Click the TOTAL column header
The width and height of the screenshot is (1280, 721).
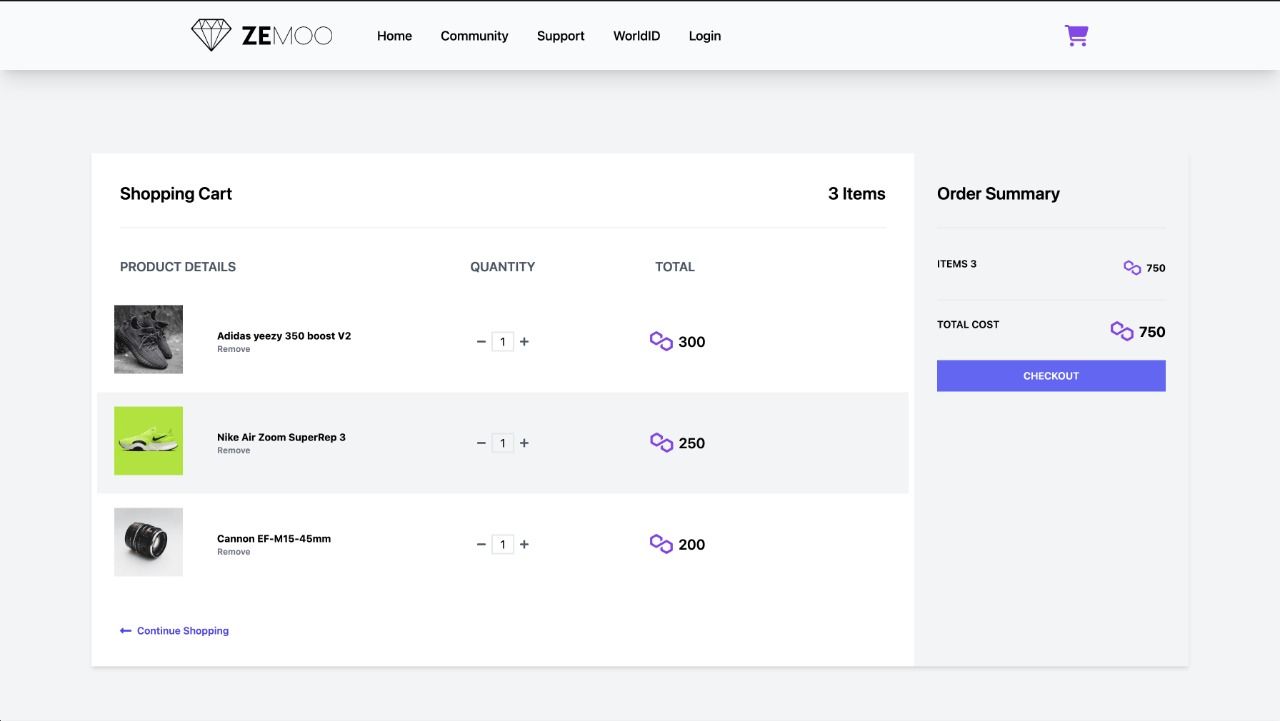coord(675,267)
